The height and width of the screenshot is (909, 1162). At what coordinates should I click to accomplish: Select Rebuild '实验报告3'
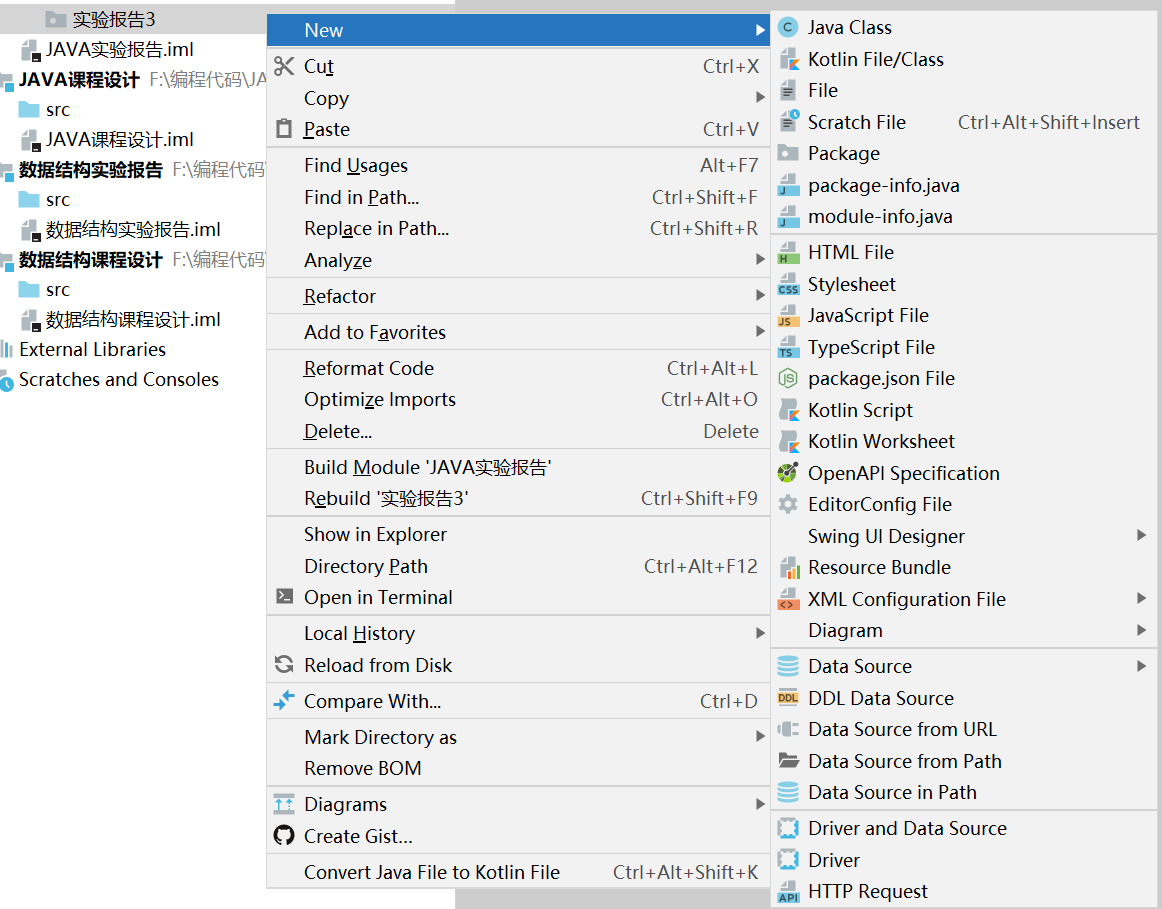[x=518, y=499]
